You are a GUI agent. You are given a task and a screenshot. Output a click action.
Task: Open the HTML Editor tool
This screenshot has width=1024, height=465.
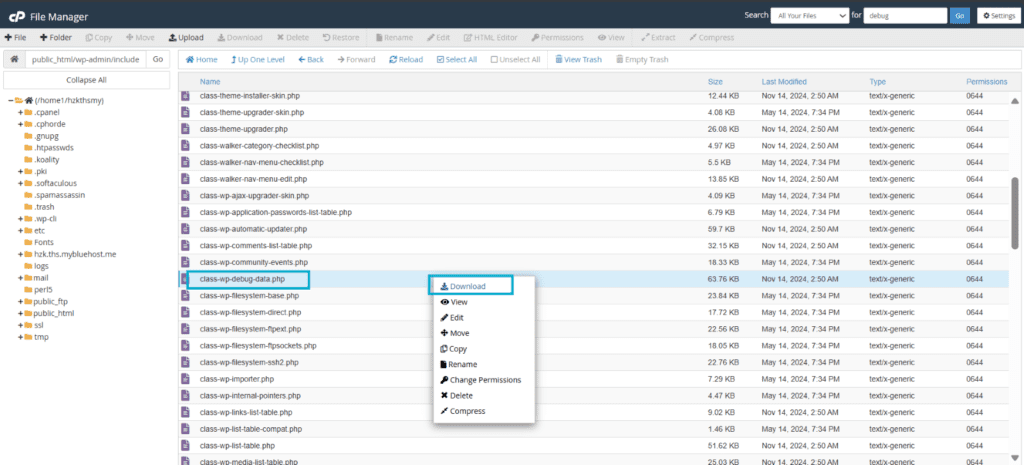pos(490,38)
